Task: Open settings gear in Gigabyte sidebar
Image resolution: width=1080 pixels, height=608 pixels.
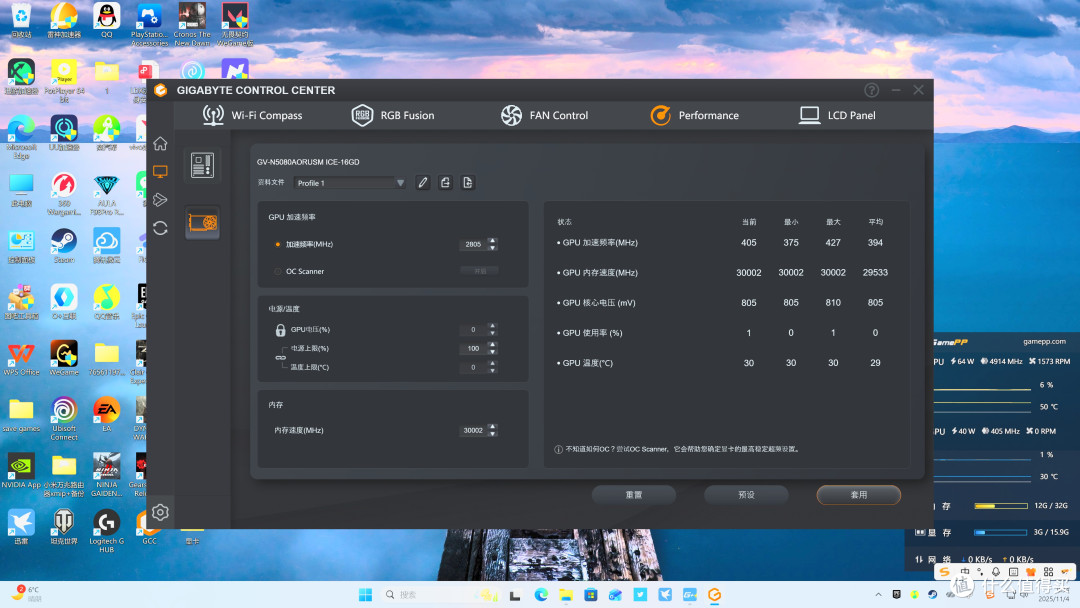Action: point(160,512)
